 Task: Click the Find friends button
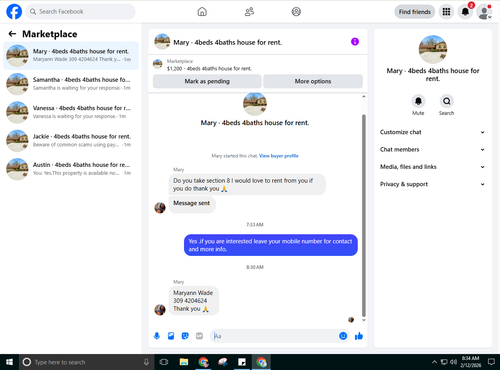point(415,12)
